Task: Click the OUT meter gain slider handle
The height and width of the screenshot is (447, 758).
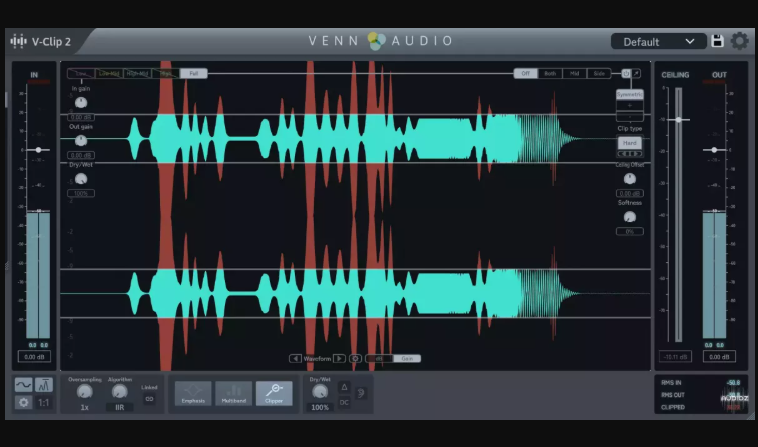Action: point(714,150)
